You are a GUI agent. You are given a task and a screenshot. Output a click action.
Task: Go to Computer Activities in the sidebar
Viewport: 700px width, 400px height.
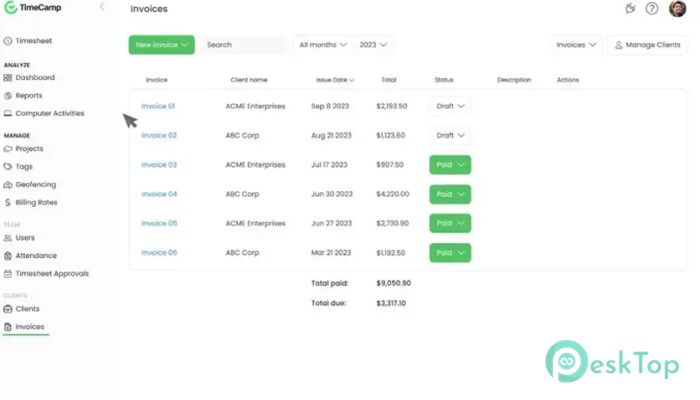[50, 113]
